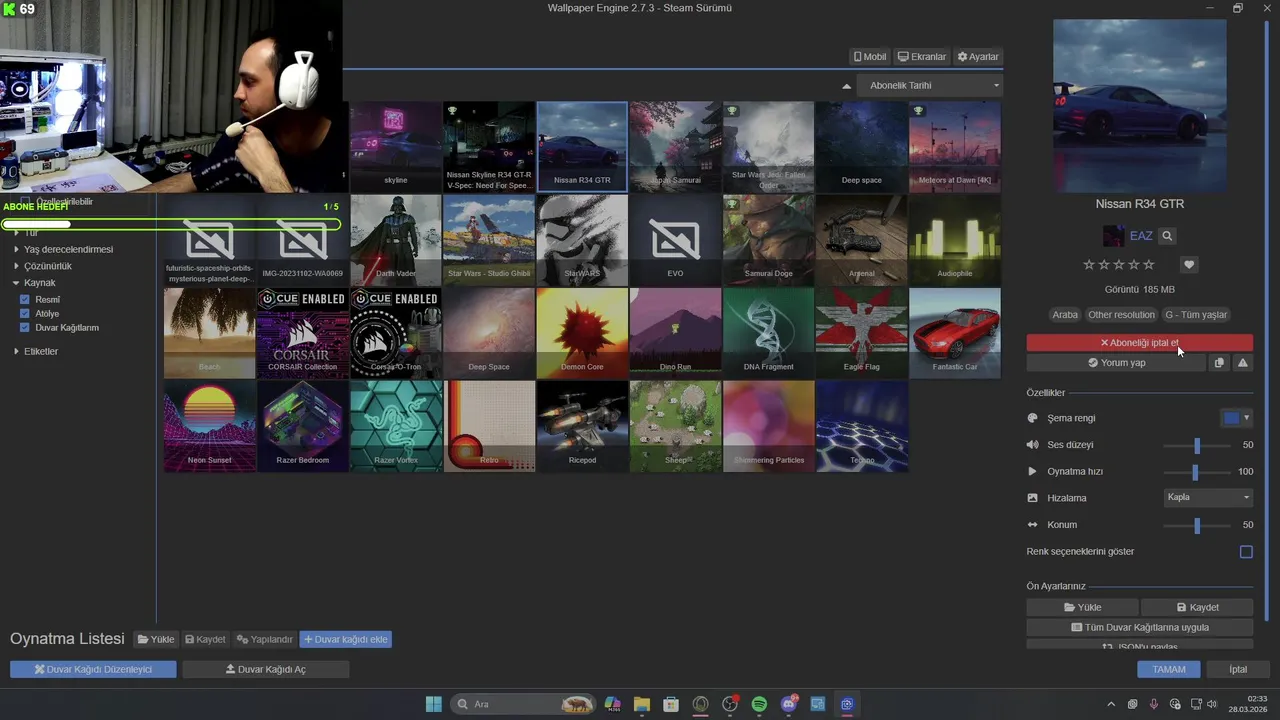Enable Renk seçeneklerini göster checkbox
Screen dimensions: 1280x720
pyautogui.click(x=1246, y=552)
